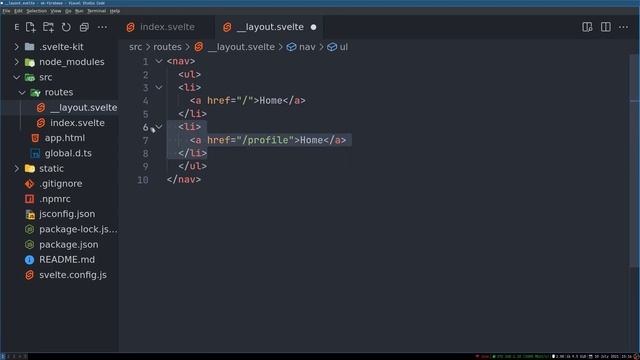Viewport: 640px width, 360px height.
Task: Open package.json in the explorer
Action: (x=69, y=245)
